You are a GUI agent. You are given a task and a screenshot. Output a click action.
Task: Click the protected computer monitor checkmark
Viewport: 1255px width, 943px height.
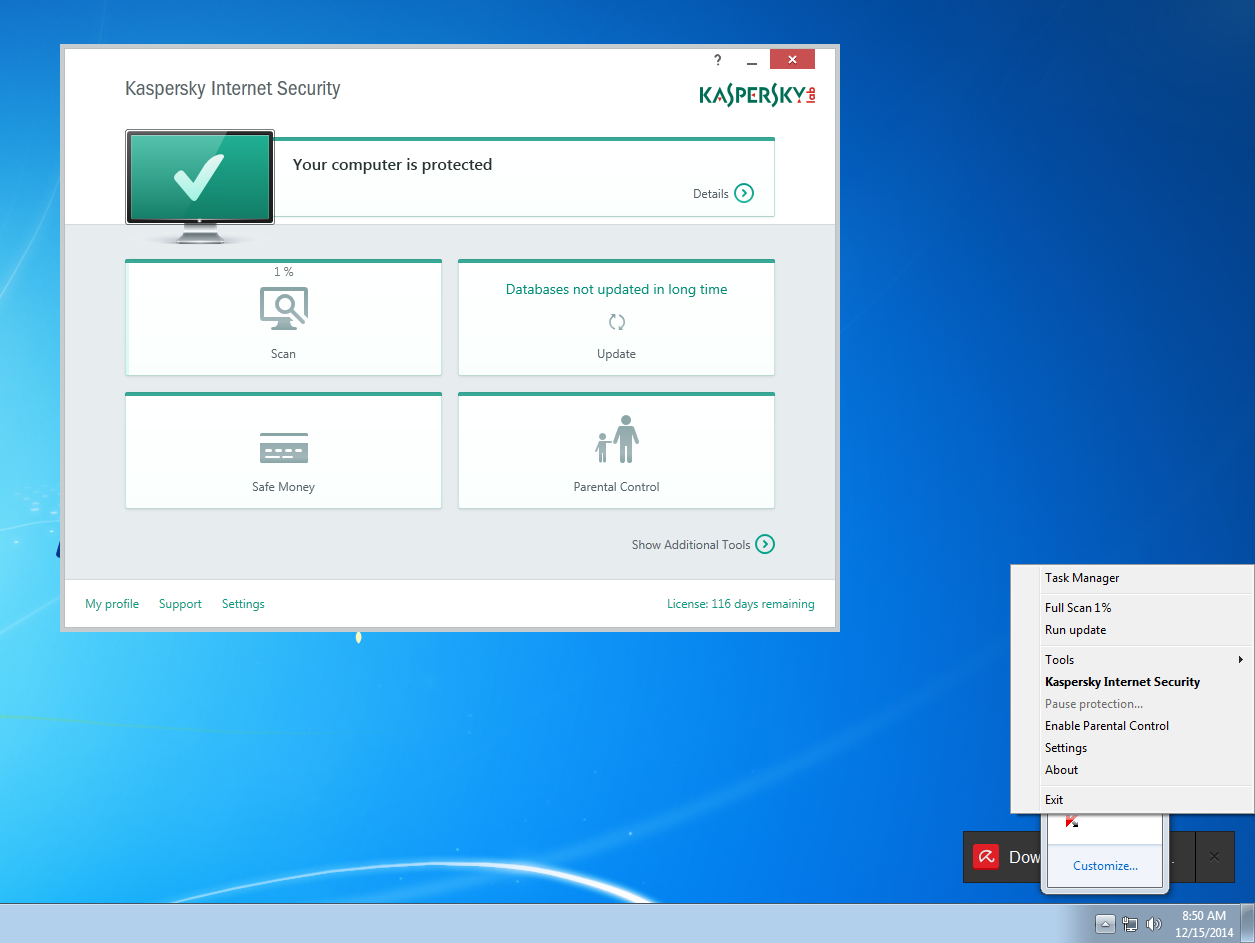(x=200, y=178)
